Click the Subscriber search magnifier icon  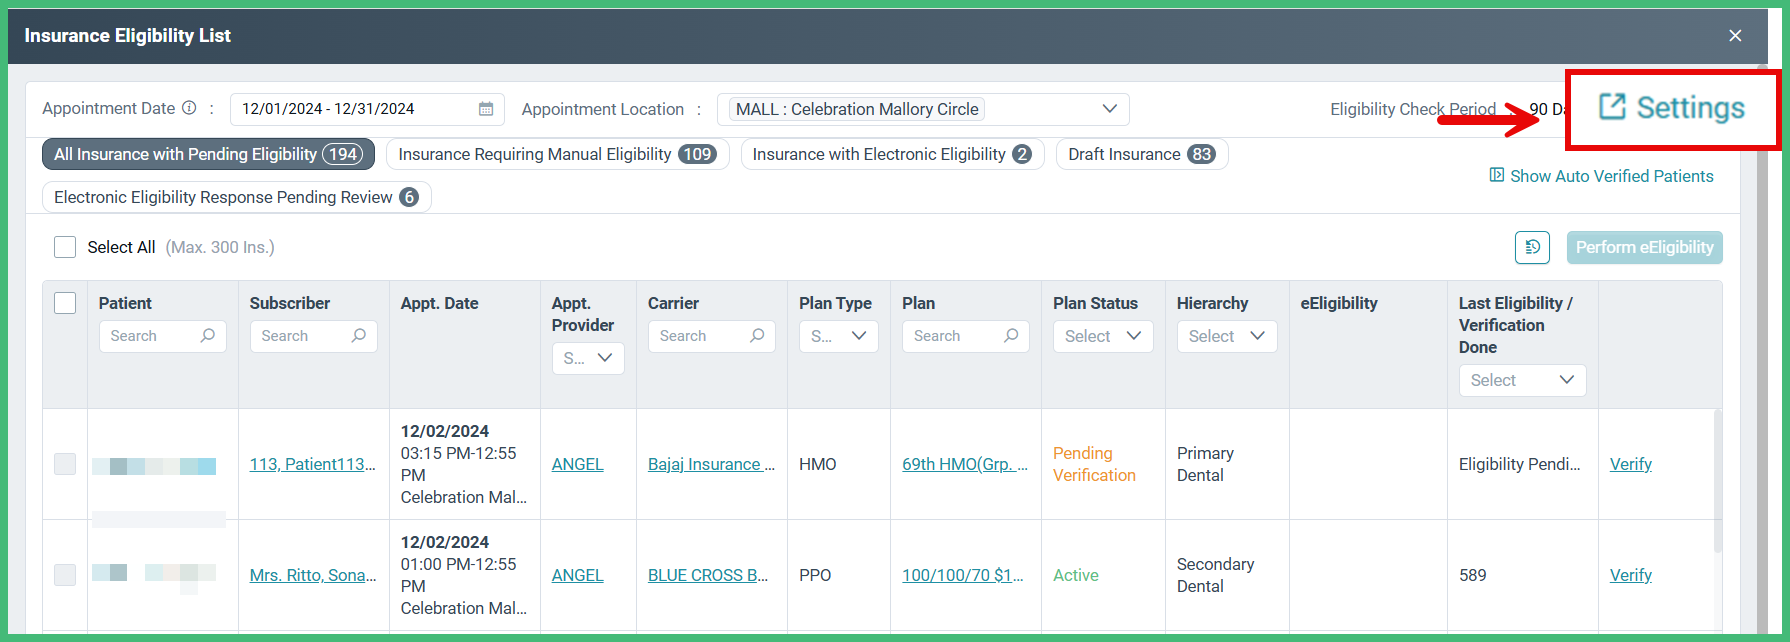point(358,336)
